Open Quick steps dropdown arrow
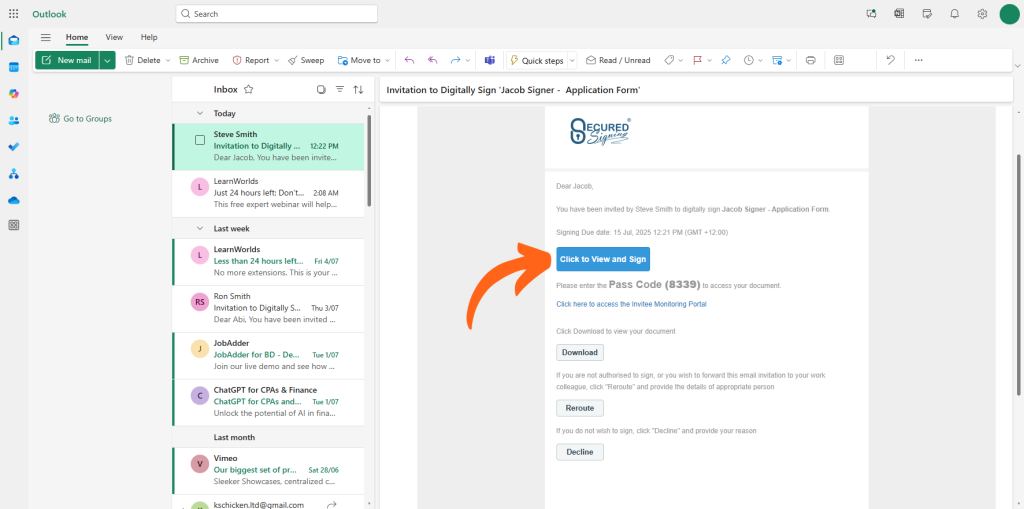This screenshot has height=509, width=1024. [573, 60]
